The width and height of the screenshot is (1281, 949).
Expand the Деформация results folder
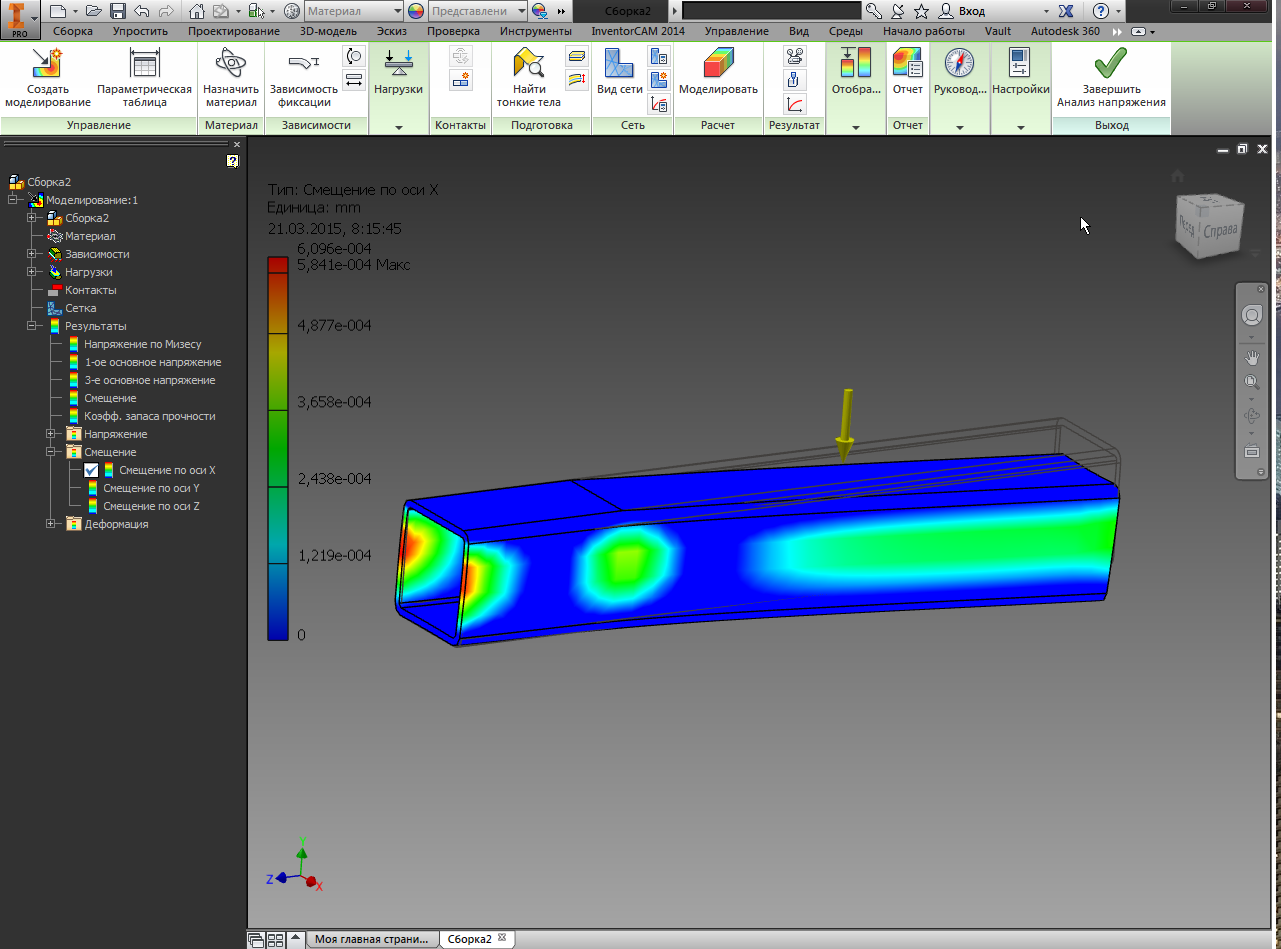coord(51,524)
